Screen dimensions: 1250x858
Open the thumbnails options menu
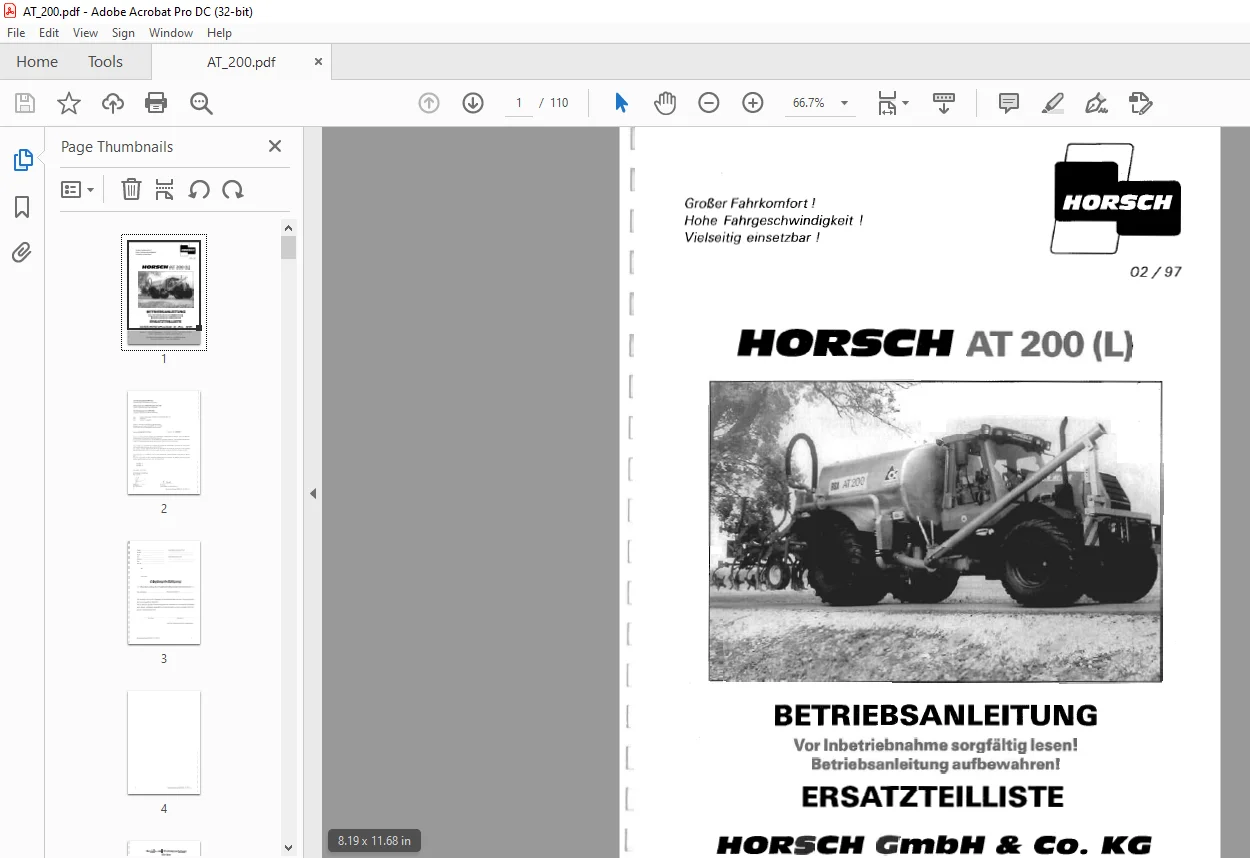tap(77, 189)
